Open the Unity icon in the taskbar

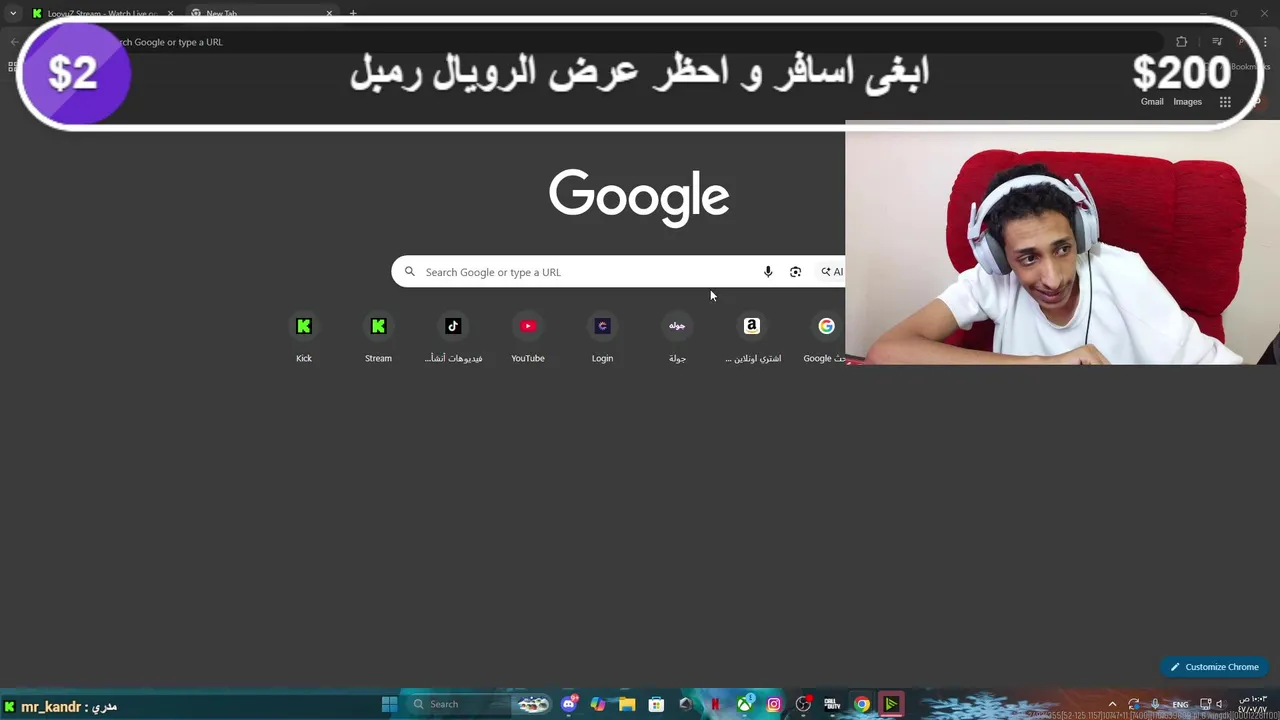(x=686, y=704)
